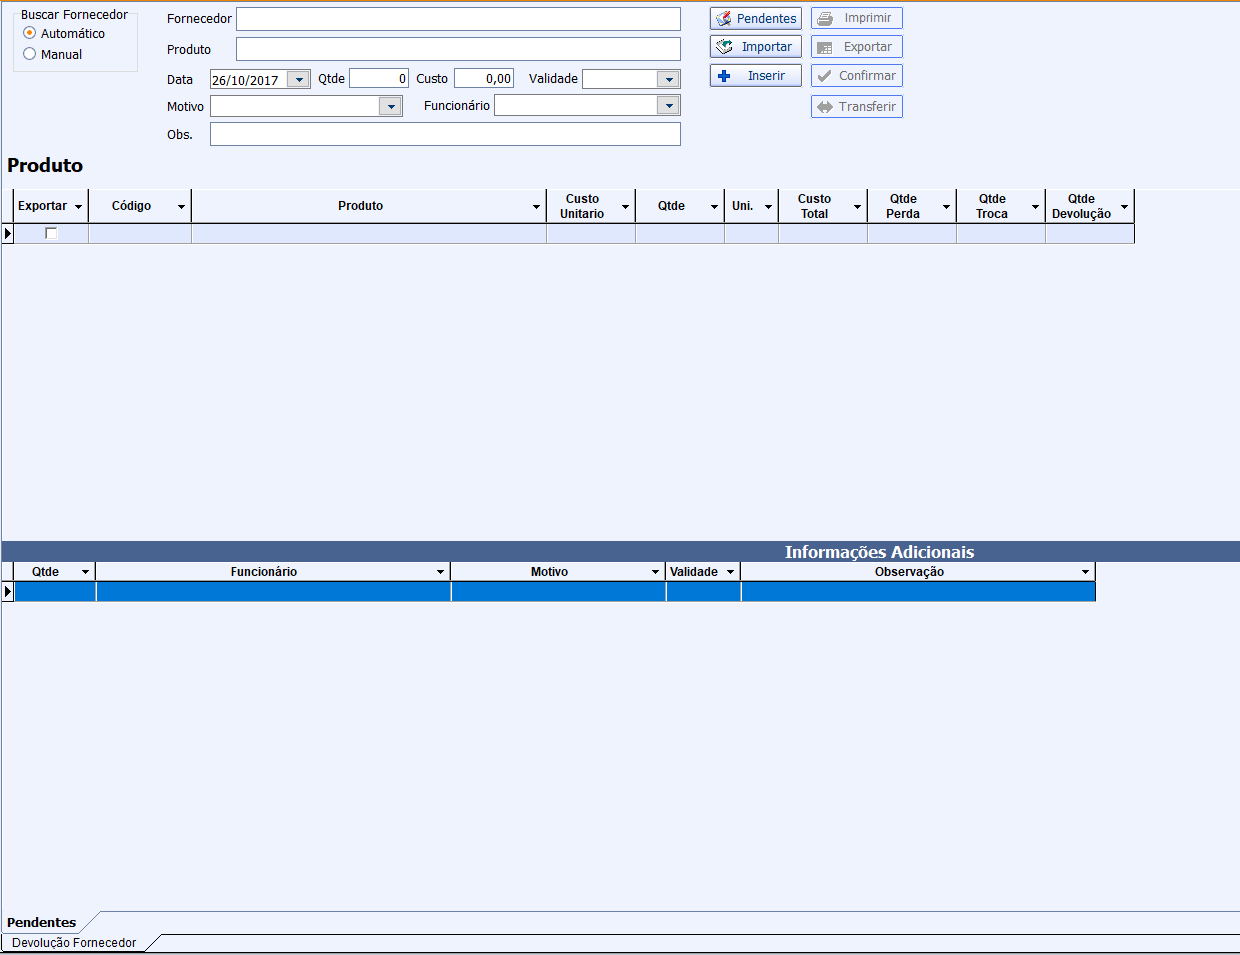Open the Data date picker dropdown
1240x955 pixels.
pyautogui.click(x=298, y=80)
